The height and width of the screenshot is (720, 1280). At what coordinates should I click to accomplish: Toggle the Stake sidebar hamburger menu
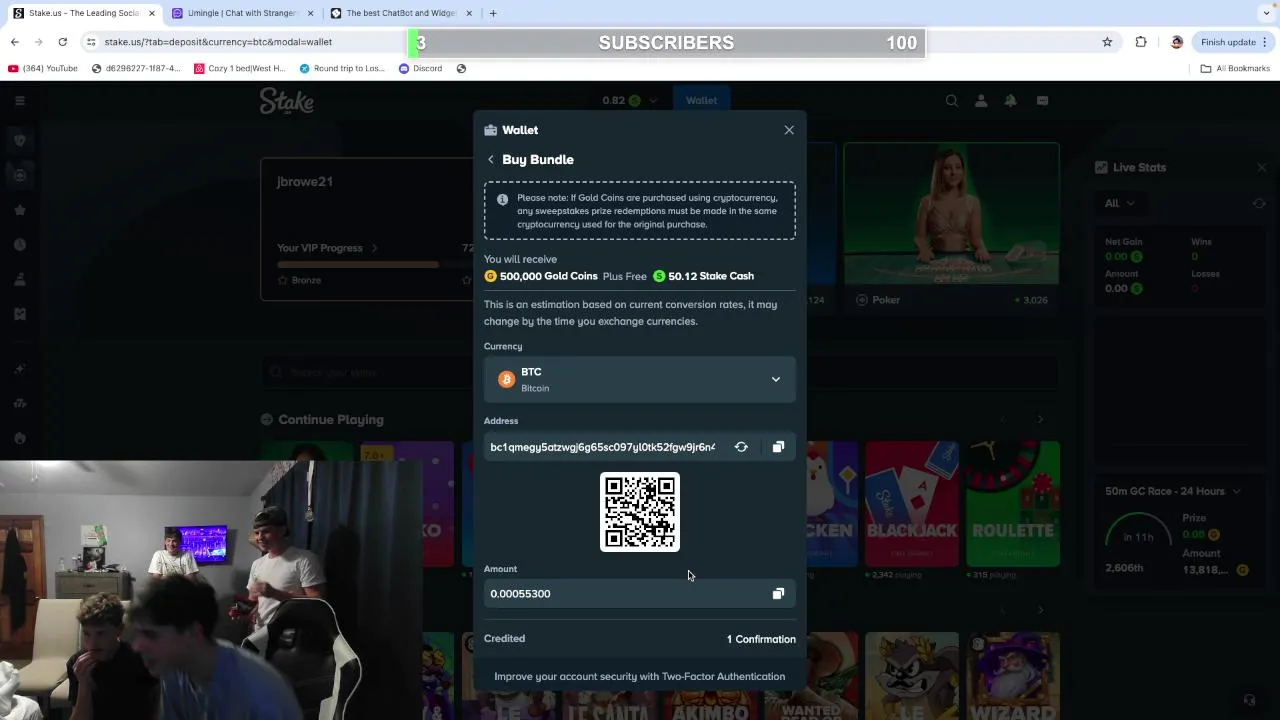click(19, 100)
